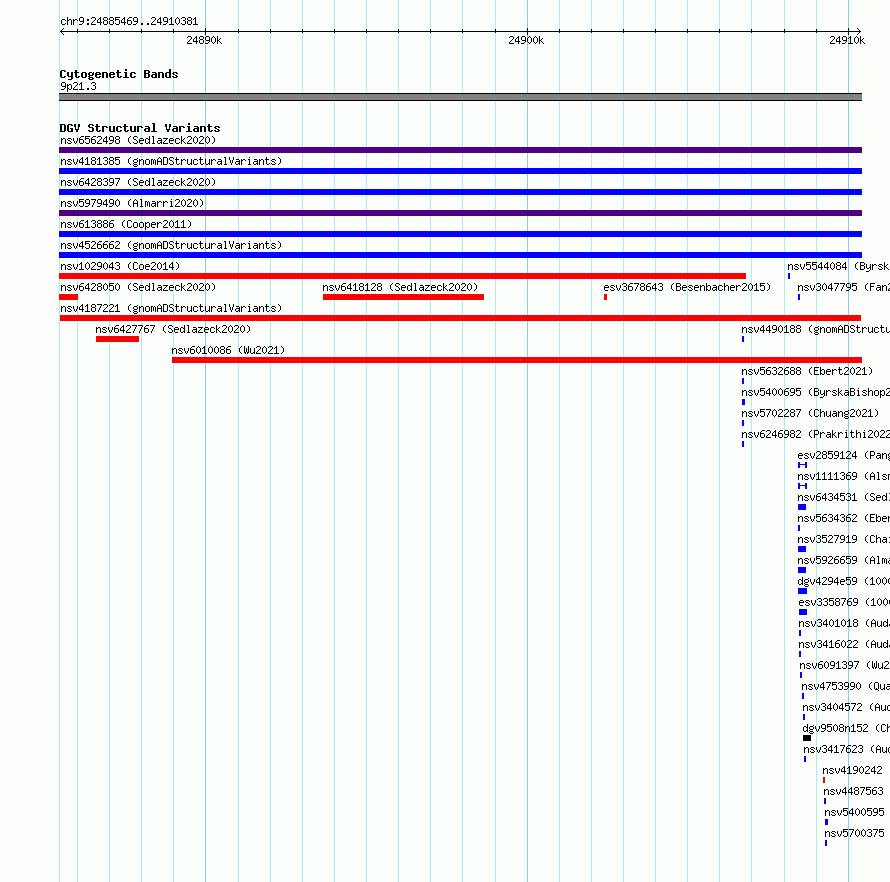Open variant nsv3047795 label
The image size is (890, 882).
click(x=843, y=287)
